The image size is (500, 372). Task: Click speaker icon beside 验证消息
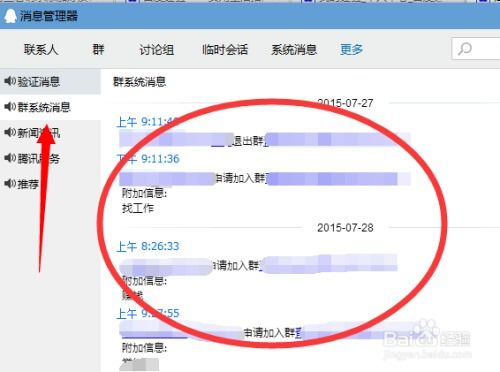tap(10, 81)
